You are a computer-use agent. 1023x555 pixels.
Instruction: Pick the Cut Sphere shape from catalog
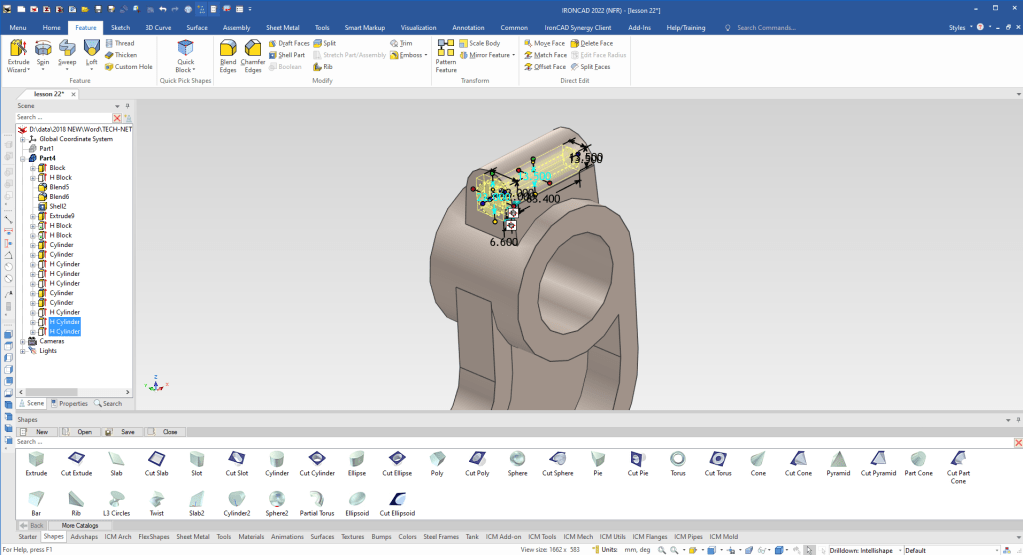[x=557, y=461]
